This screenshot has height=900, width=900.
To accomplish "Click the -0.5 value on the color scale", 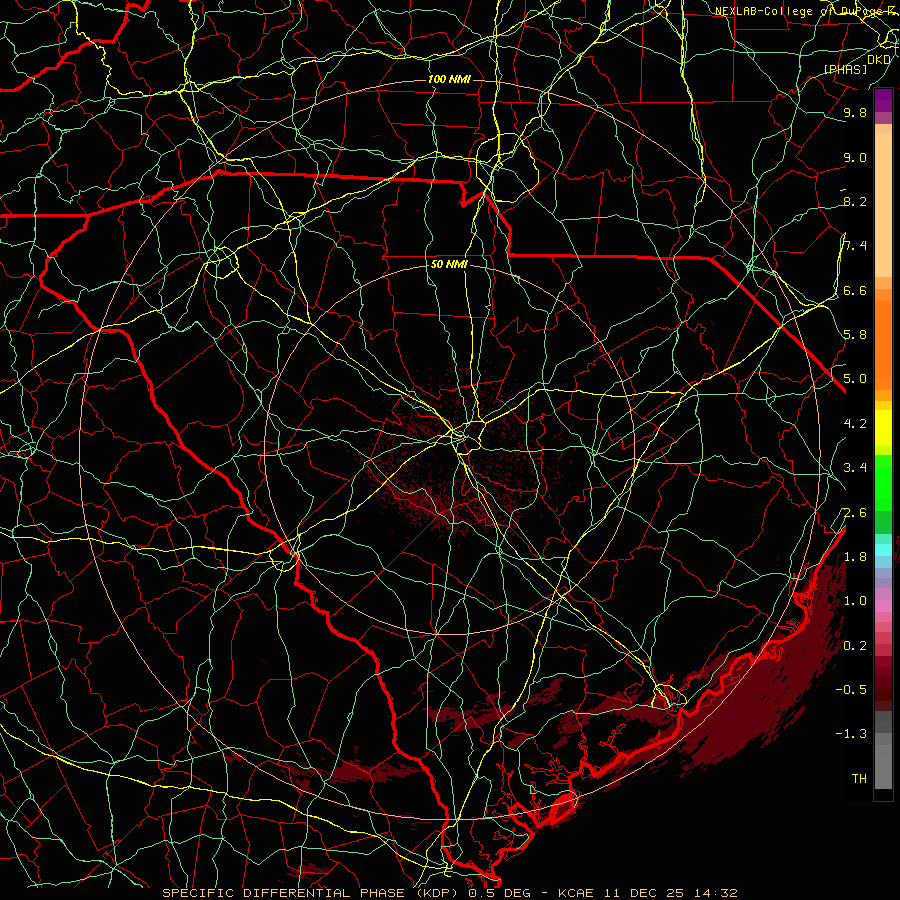I will pos(851,690).
